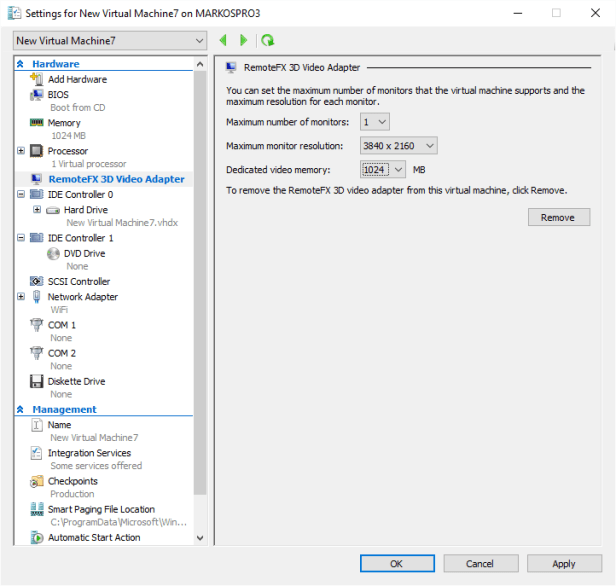Select the Memory settings item
616x586 pixels.
(64, 122)
